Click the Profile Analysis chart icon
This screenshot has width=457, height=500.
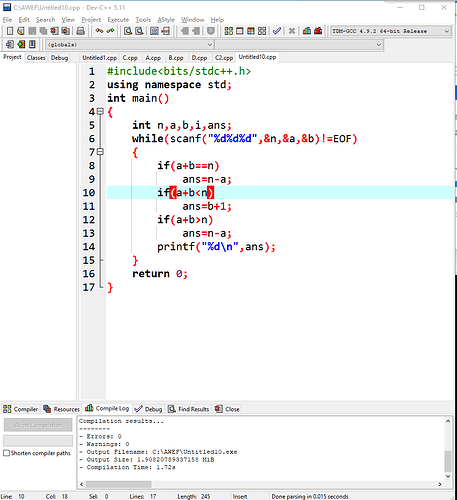[307, 31]
